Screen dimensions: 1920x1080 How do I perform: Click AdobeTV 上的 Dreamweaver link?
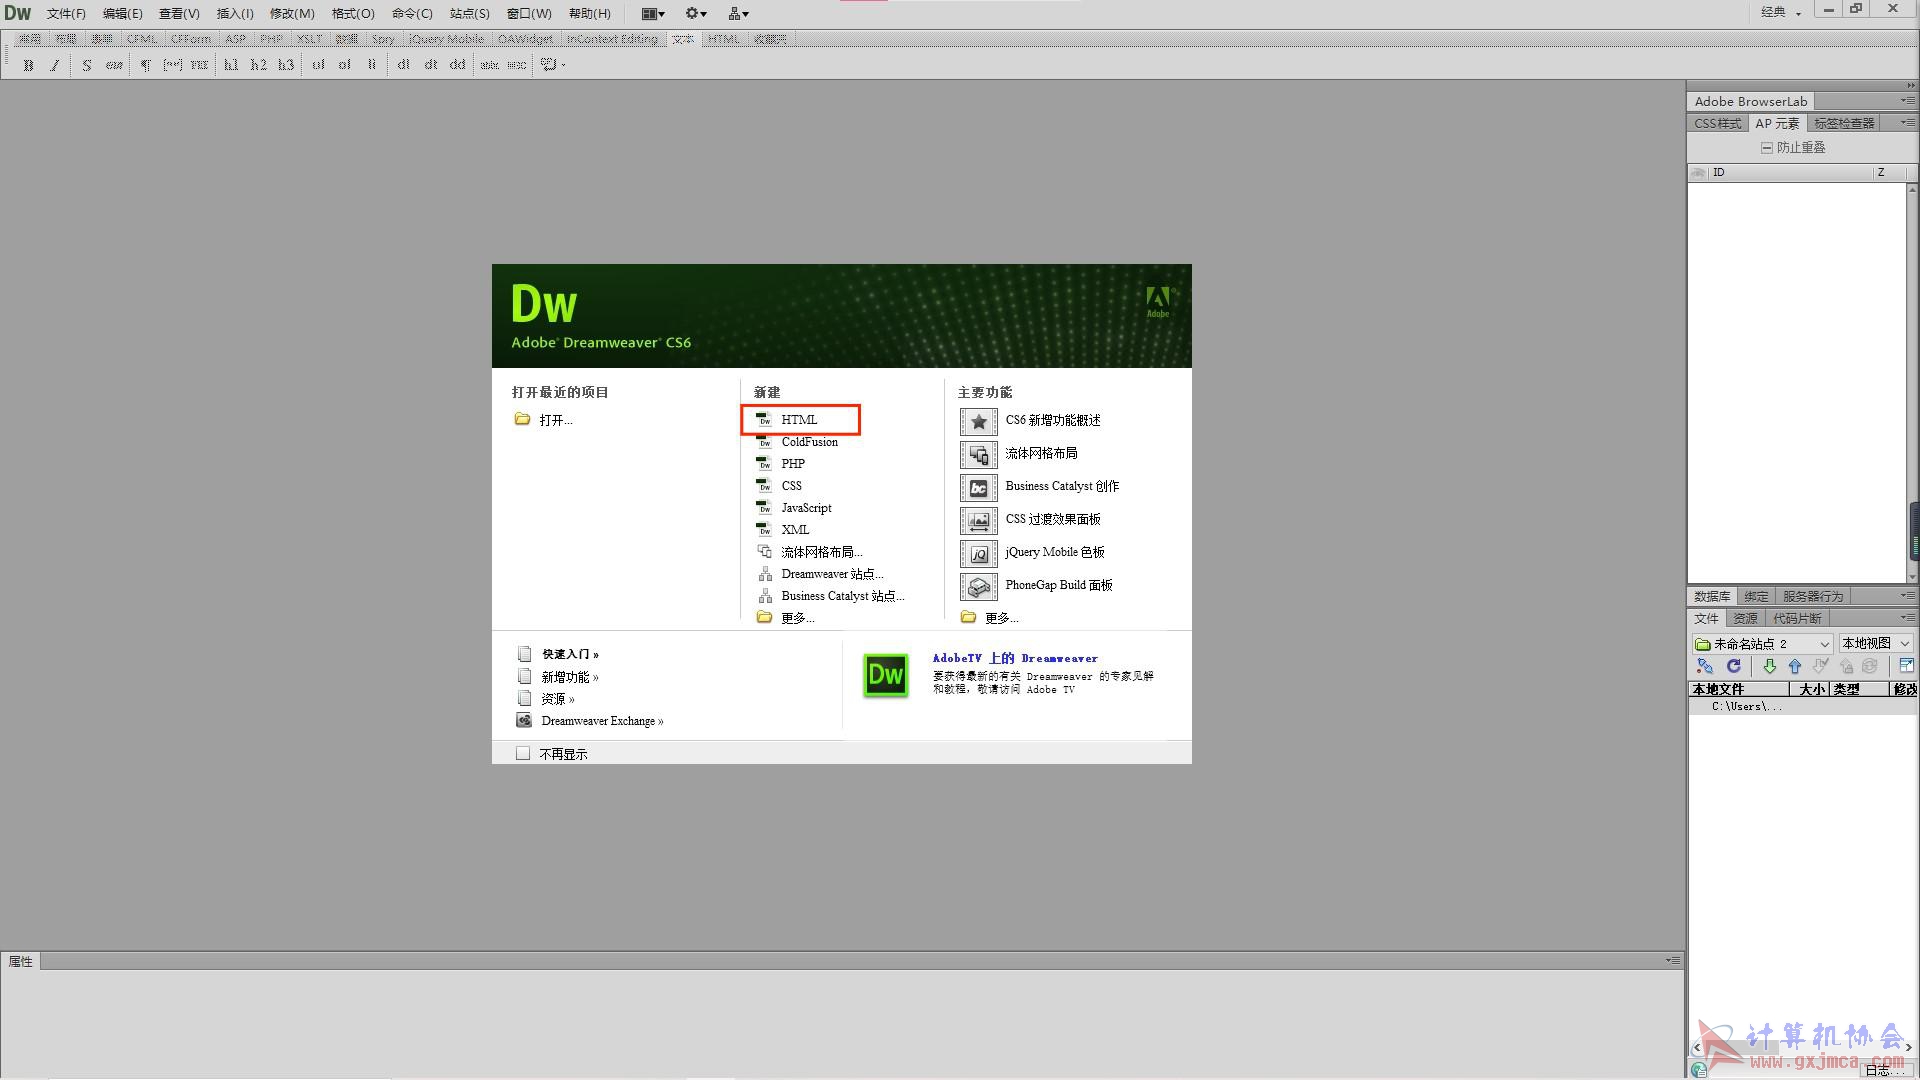1015,658
